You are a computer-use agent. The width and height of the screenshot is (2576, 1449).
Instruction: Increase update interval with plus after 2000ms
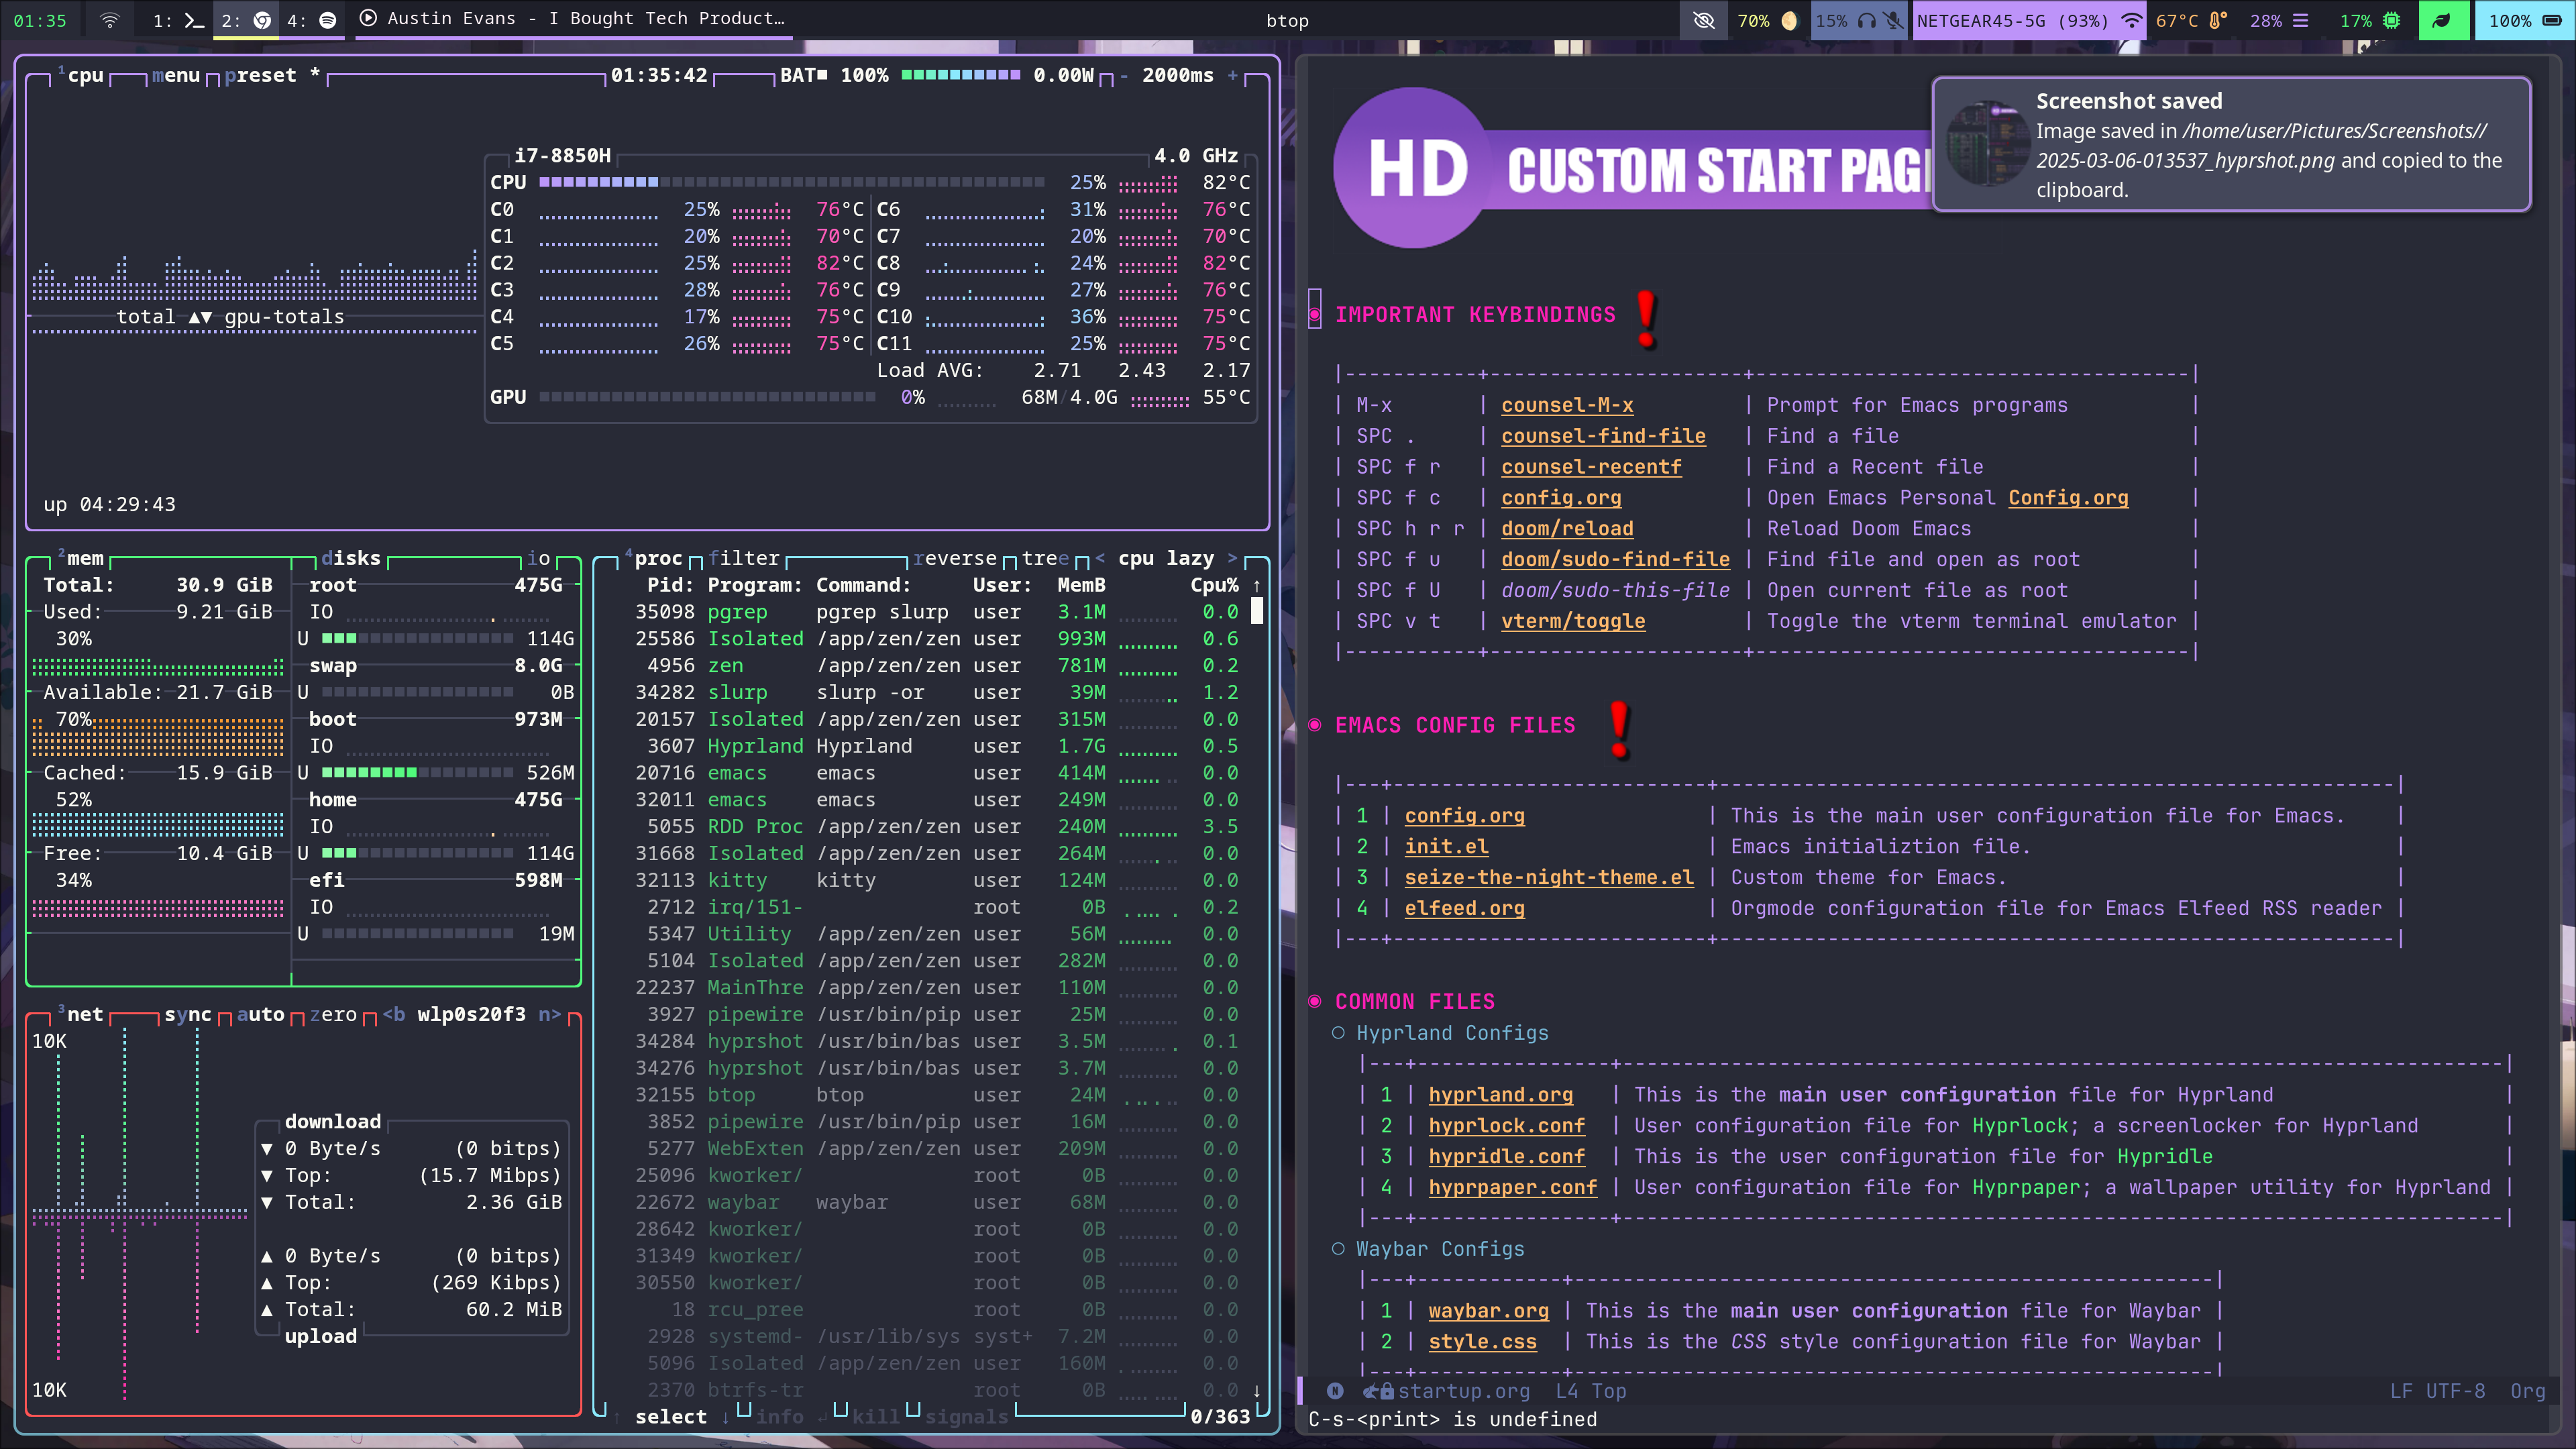click(x=1232, y=75)
